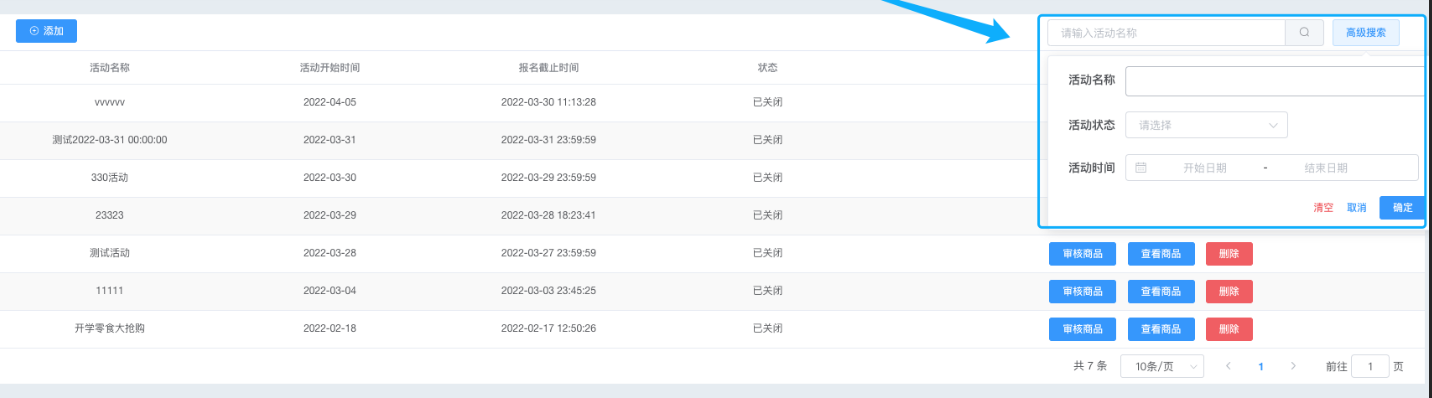The height and width of the screenshot is (398, 1432).
Task: Click 删除 for the 开学零食大抢购 row
Action: click(x=1229, y=329)
